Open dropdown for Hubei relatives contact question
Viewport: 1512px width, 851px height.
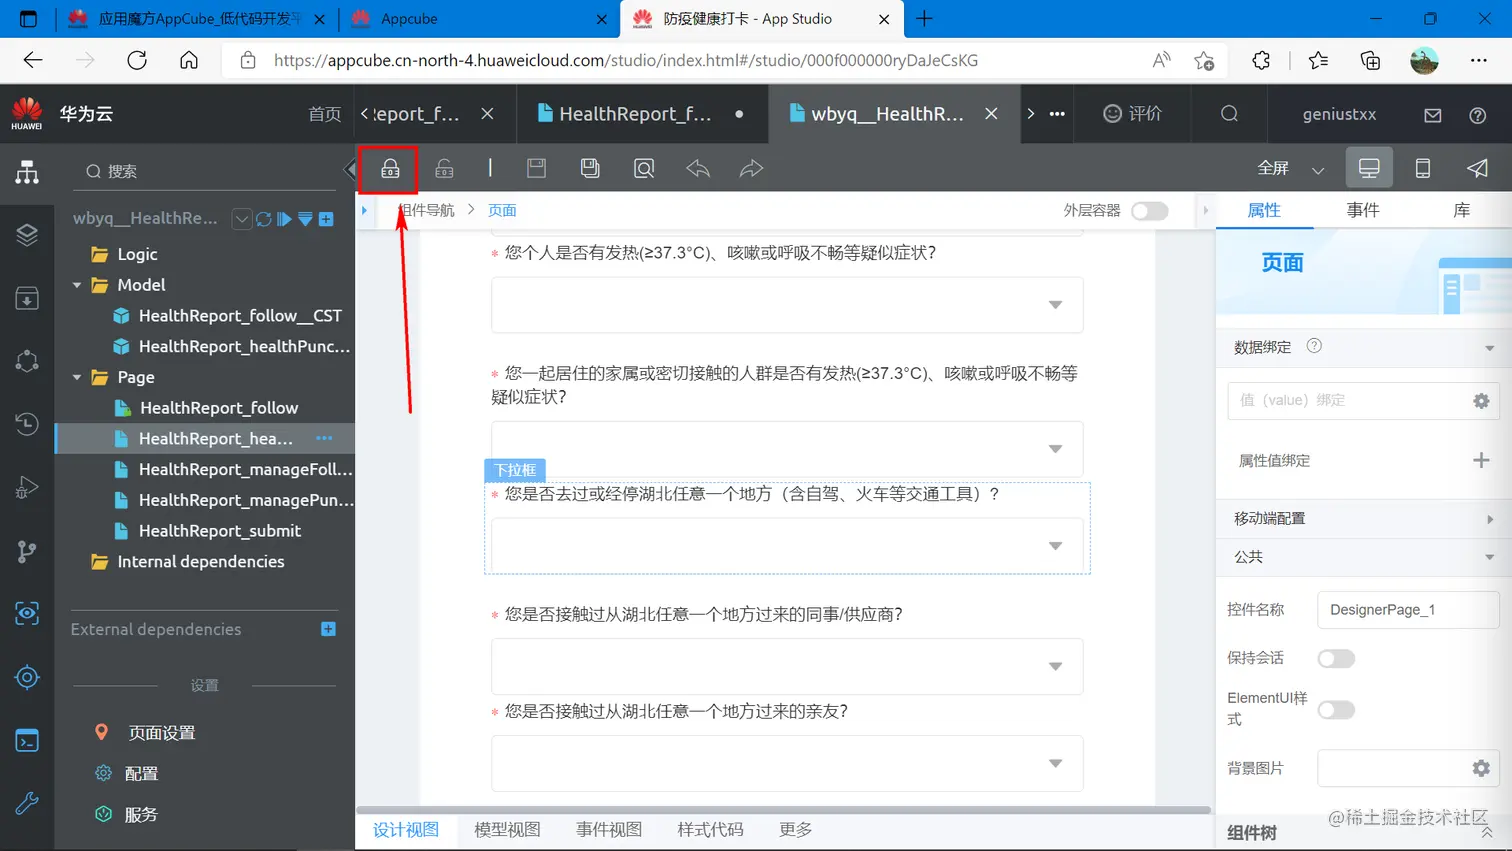tap(787, 763)
